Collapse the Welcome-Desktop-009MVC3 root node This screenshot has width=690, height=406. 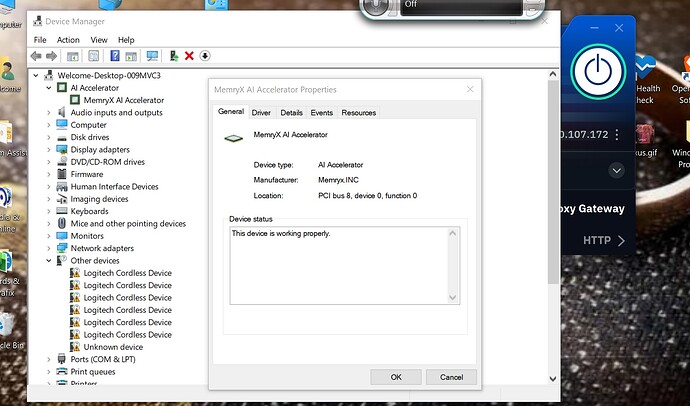point(36,75)
